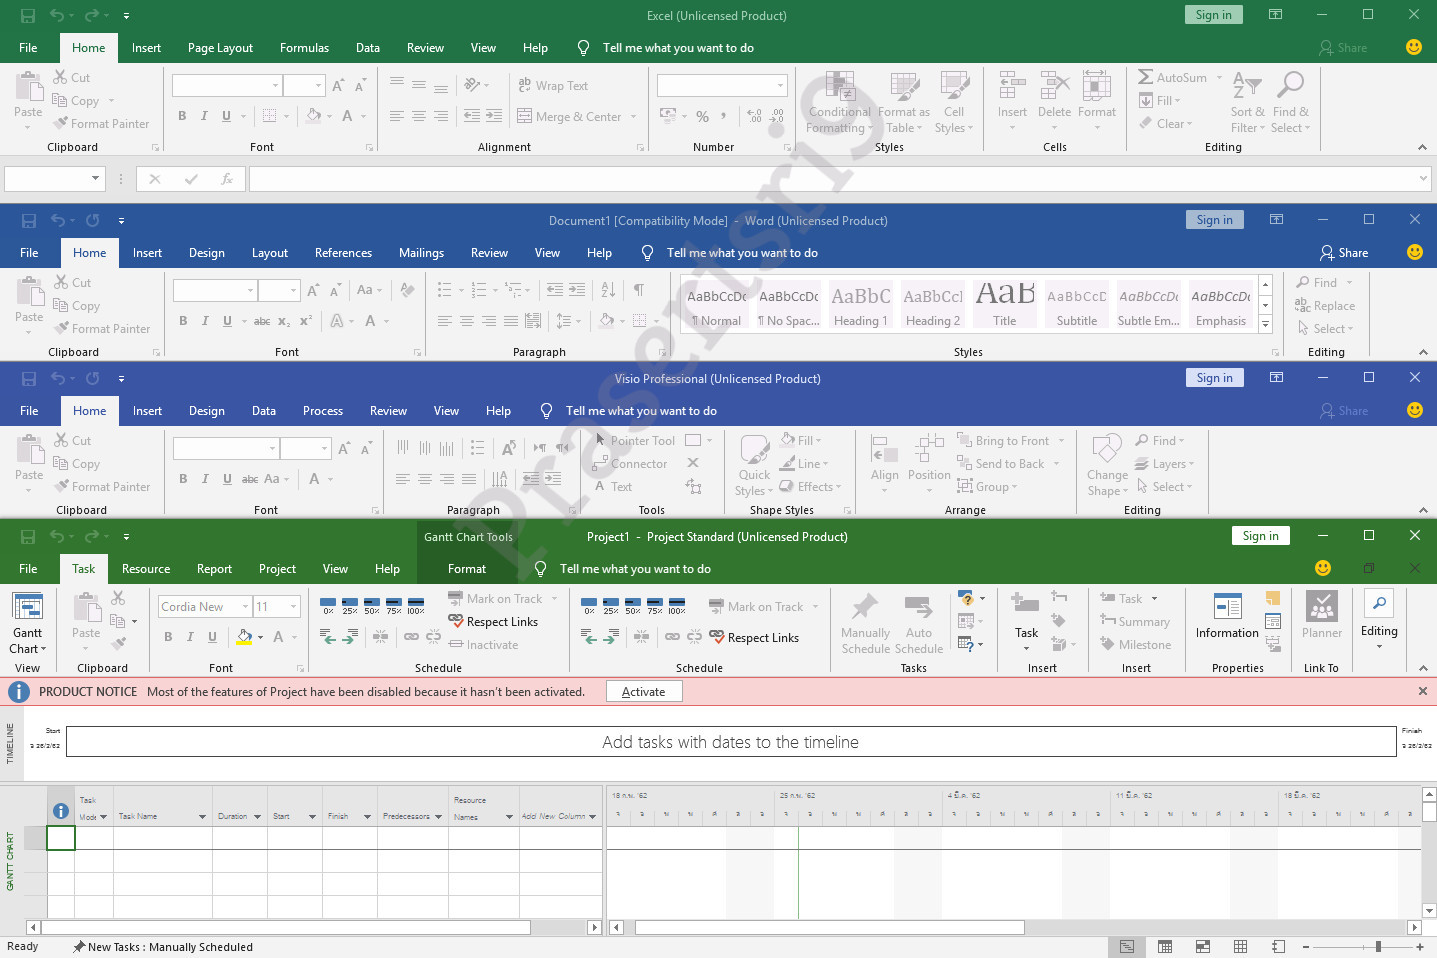Open font size 11 dropdown in Project
The width and height of the screenshot is (1437, 958).
click(293, 607)
